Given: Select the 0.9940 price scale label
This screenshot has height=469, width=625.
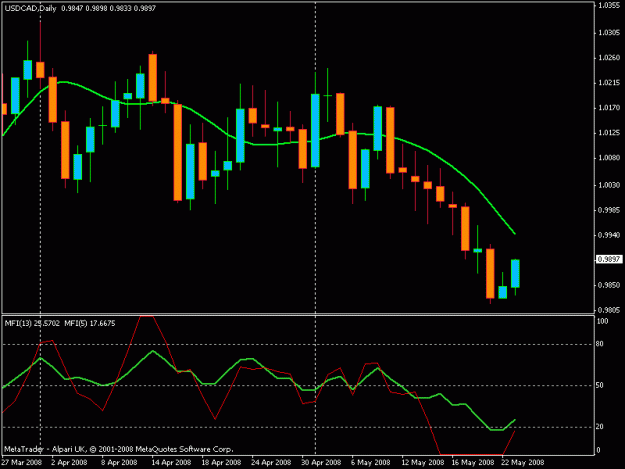Looking at the screenshot, I should (609, 235).
